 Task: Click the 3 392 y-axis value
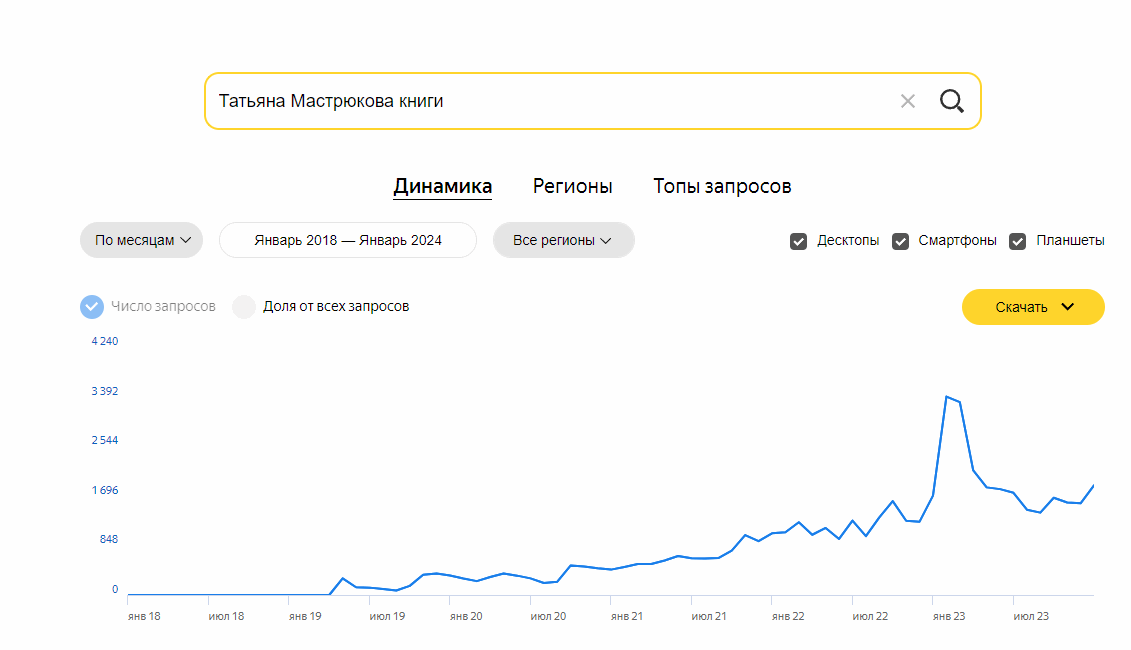click(x=105, y=391)
